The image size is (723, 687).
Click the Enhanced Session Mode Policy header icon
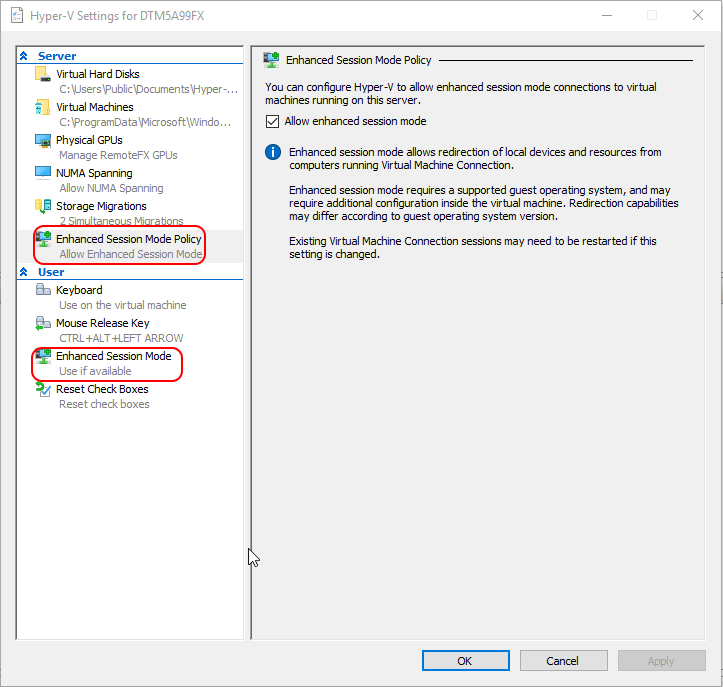point(271,60)
